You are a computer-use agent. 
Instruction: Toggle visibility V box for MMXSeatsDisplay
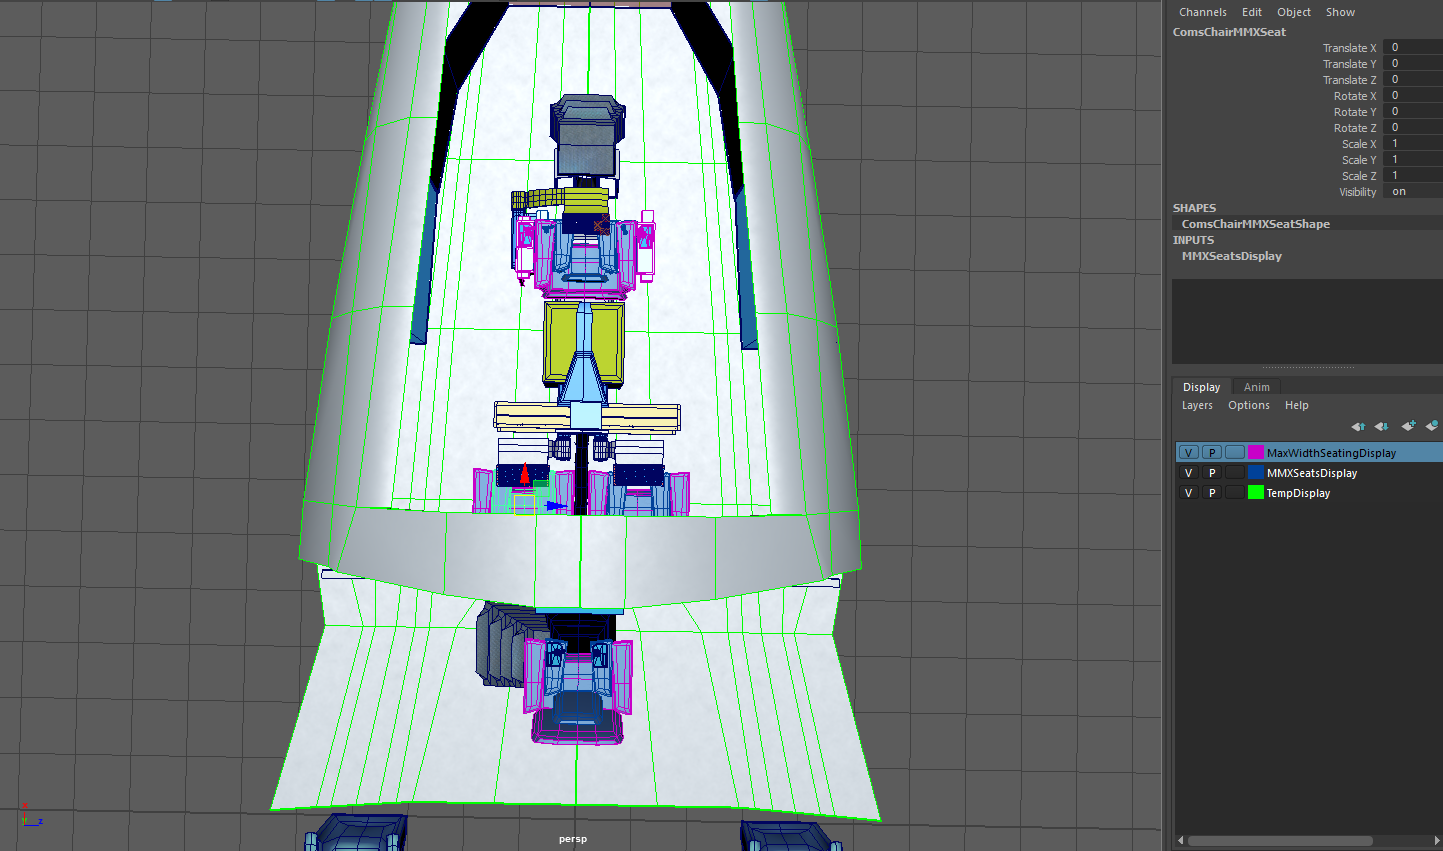[1188, 473]
